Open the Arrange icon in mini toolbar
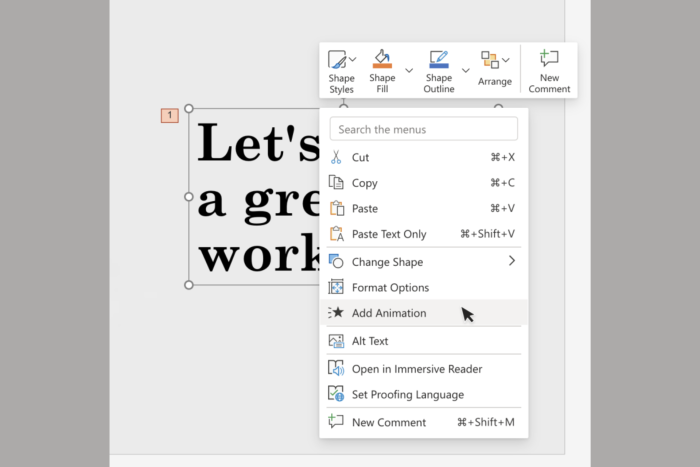700x467 pixels. point(490,60)
